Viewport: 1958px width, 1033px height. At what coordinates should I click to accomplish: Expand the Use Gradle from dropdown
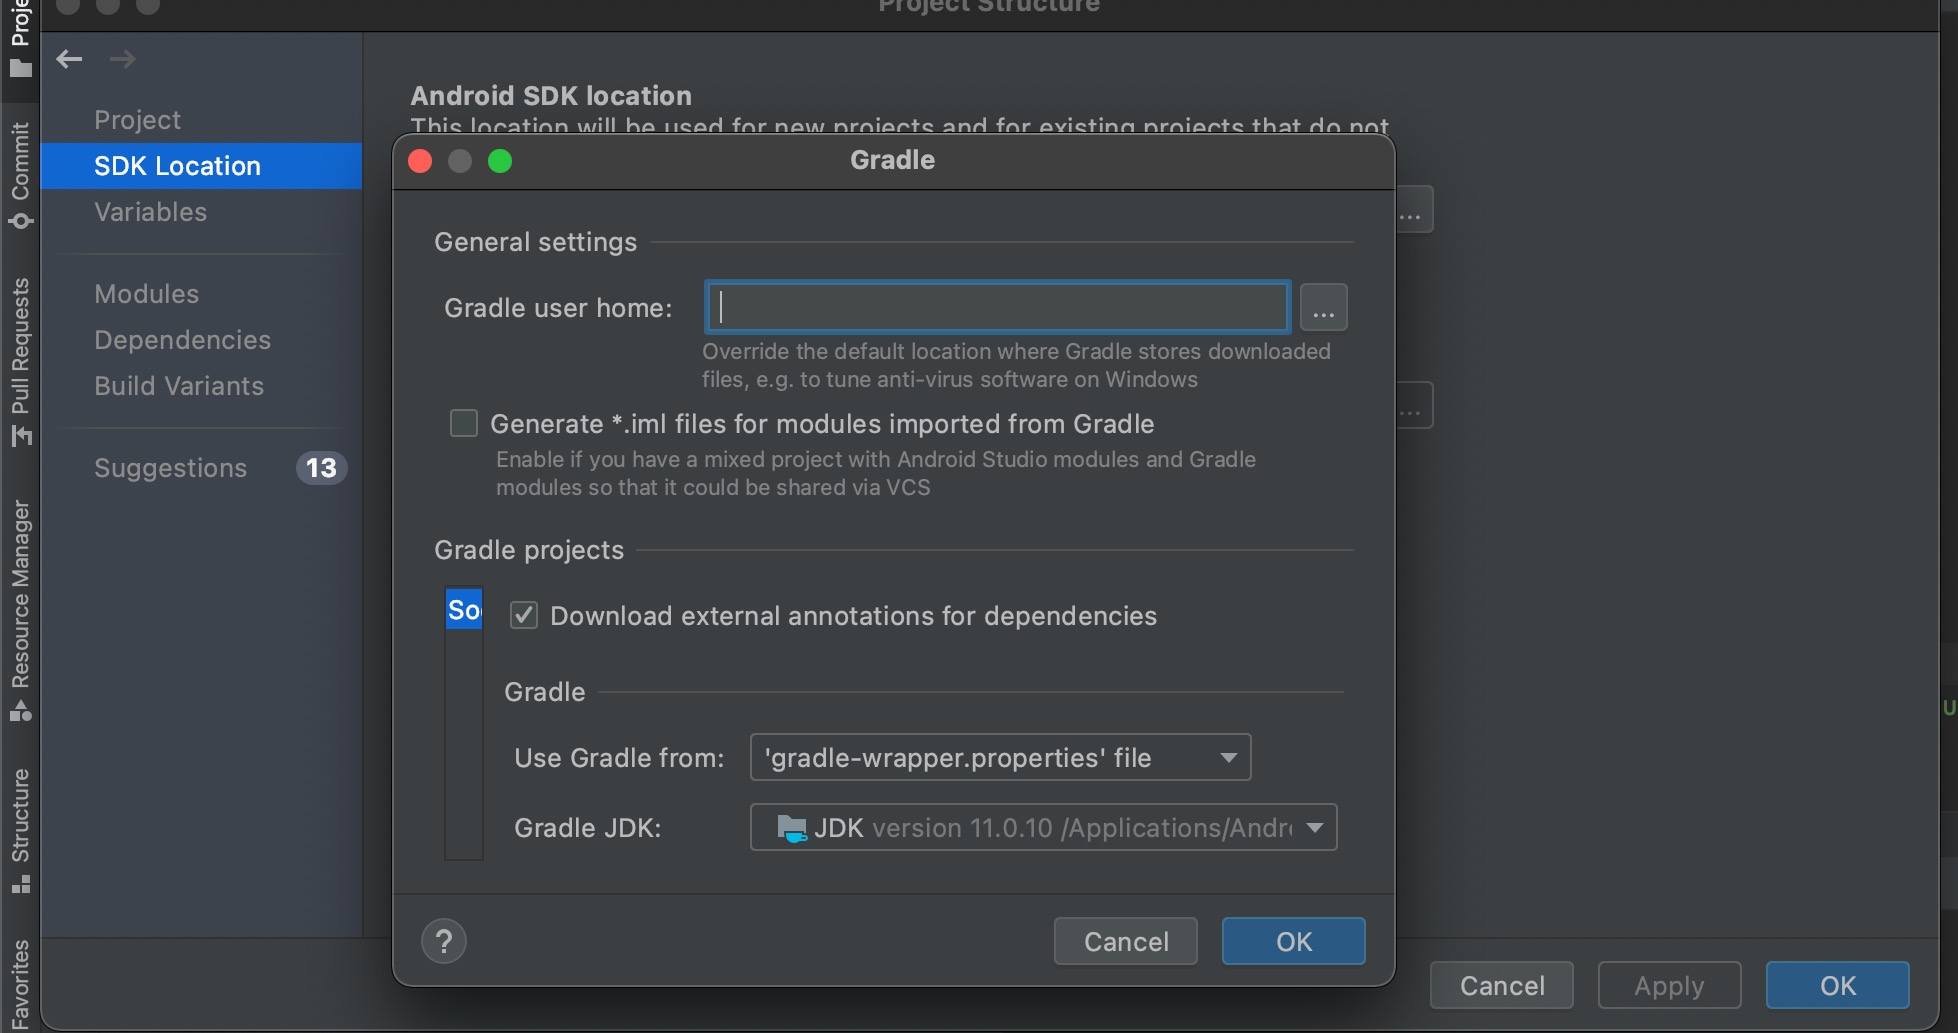pyautogui.click(x=1000, y=758)
